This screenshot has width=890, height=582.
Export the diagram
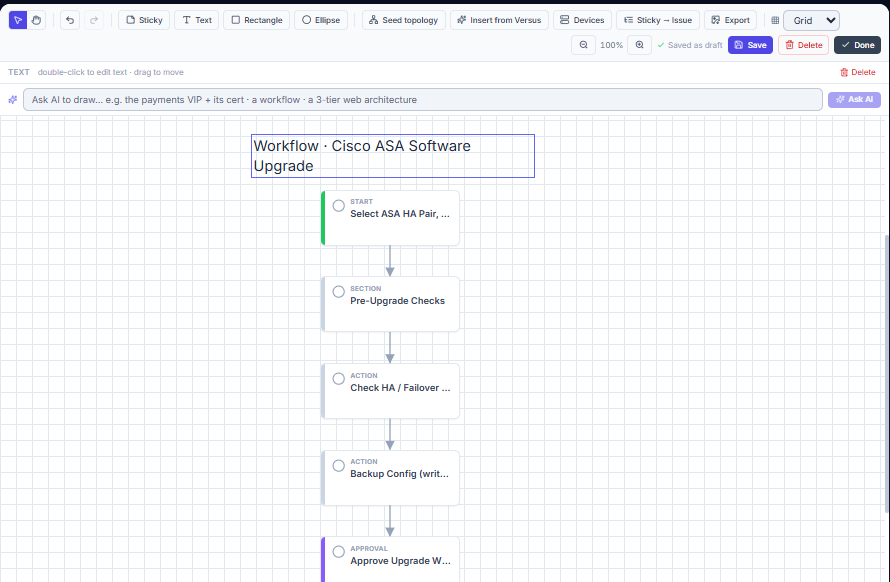point(731,20)
